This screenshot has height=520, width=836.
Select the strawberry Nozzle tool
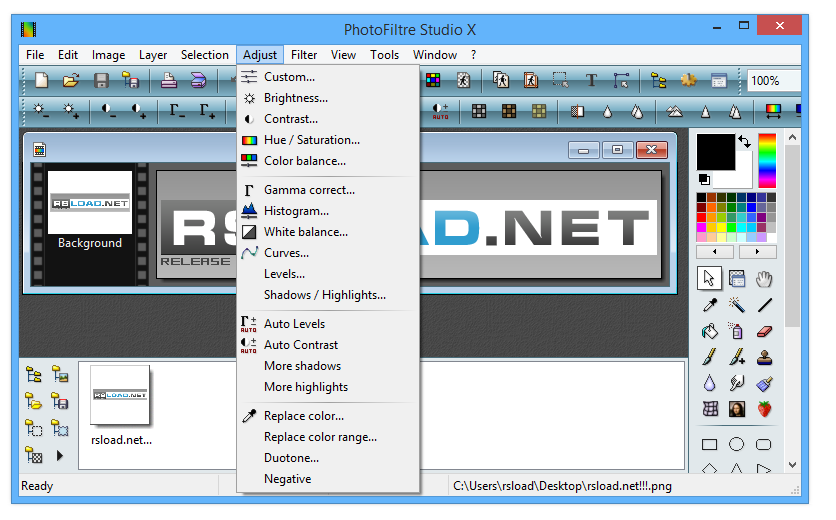coord(765,409)
